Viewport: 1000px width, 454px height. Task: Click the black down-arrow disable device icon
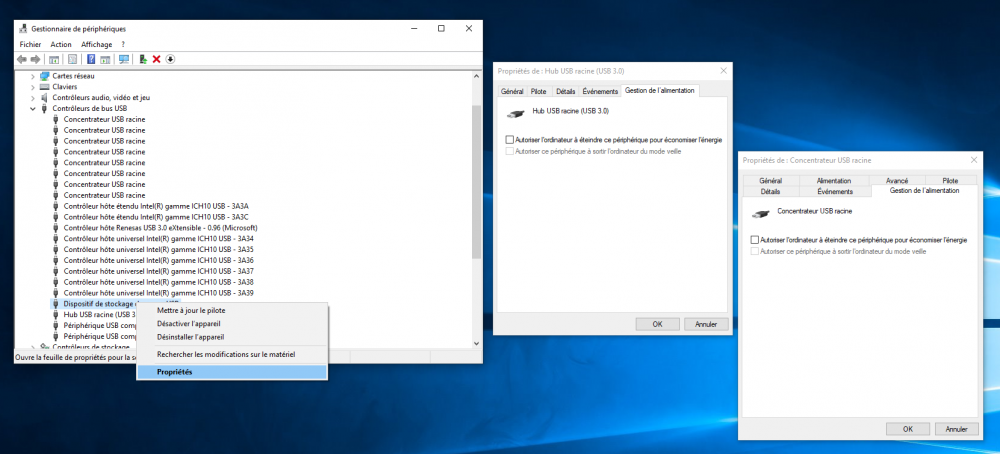click(x=170, y=59)
